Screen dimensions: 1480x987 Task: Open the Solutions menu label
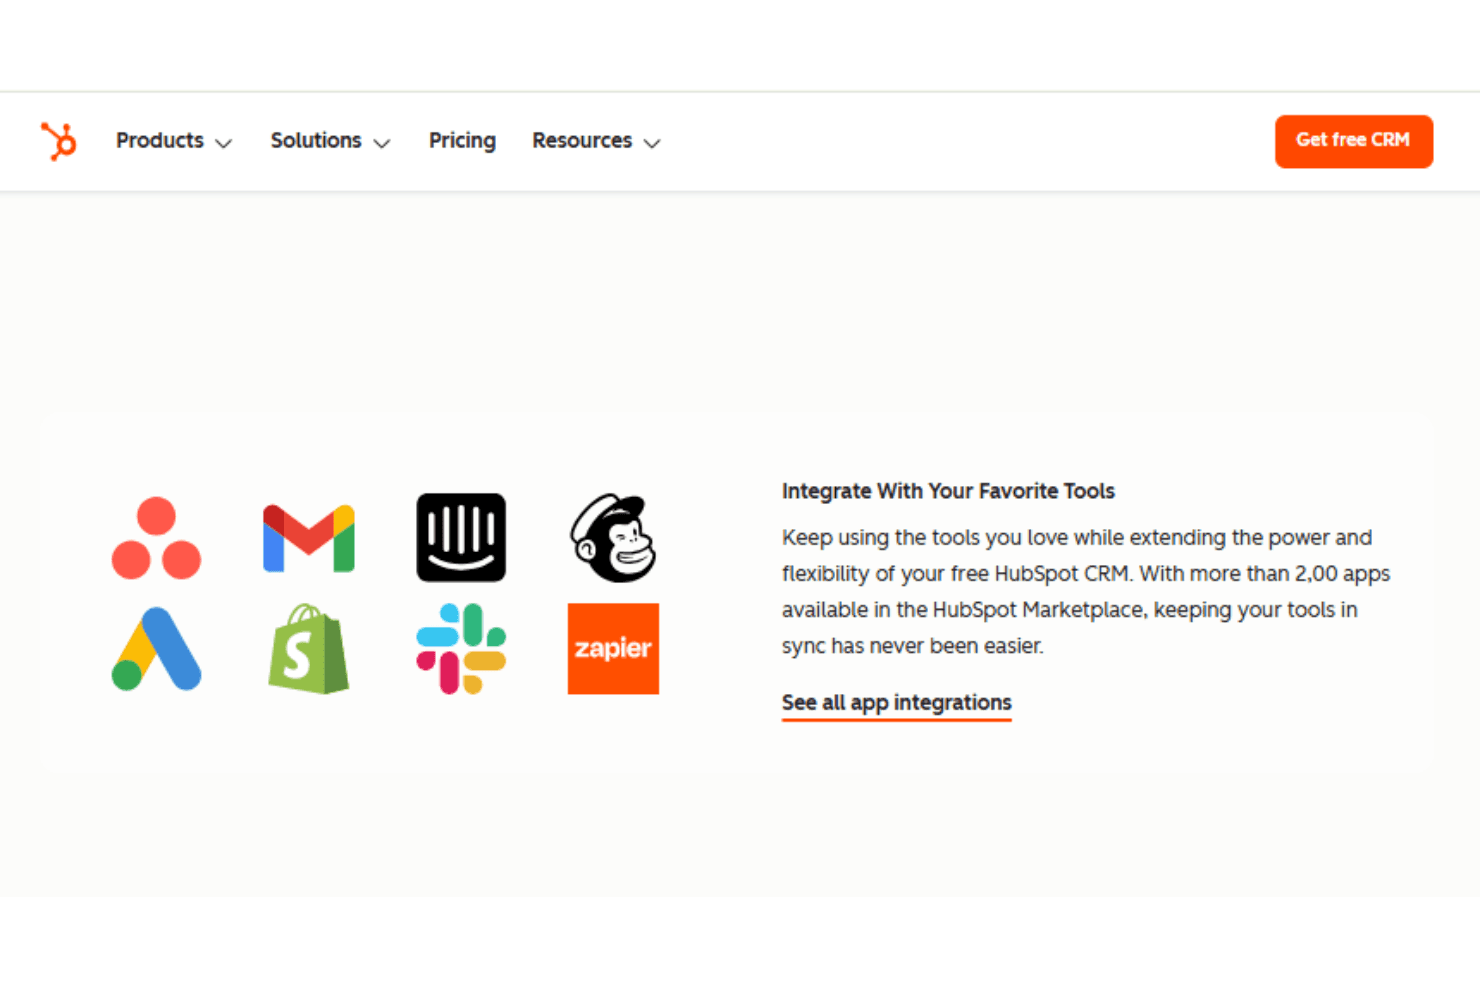[x=316, y=141]
